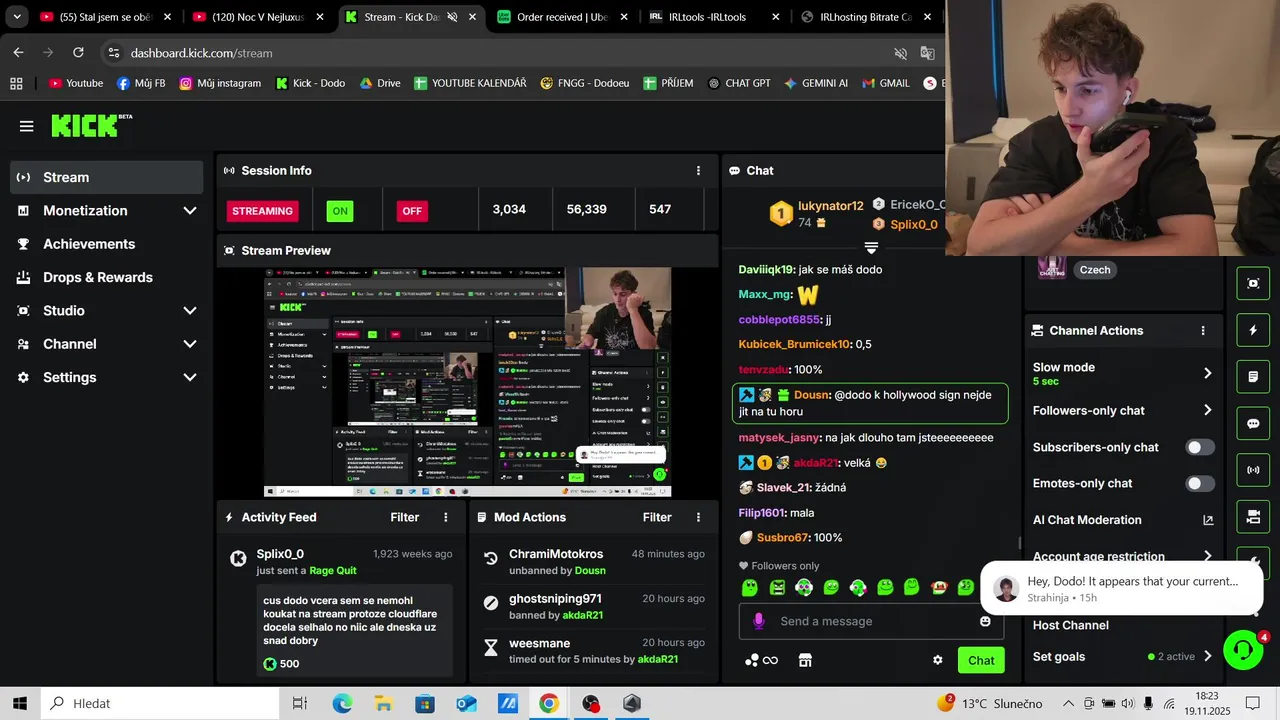Click the document note icon in right strip

1253,377
